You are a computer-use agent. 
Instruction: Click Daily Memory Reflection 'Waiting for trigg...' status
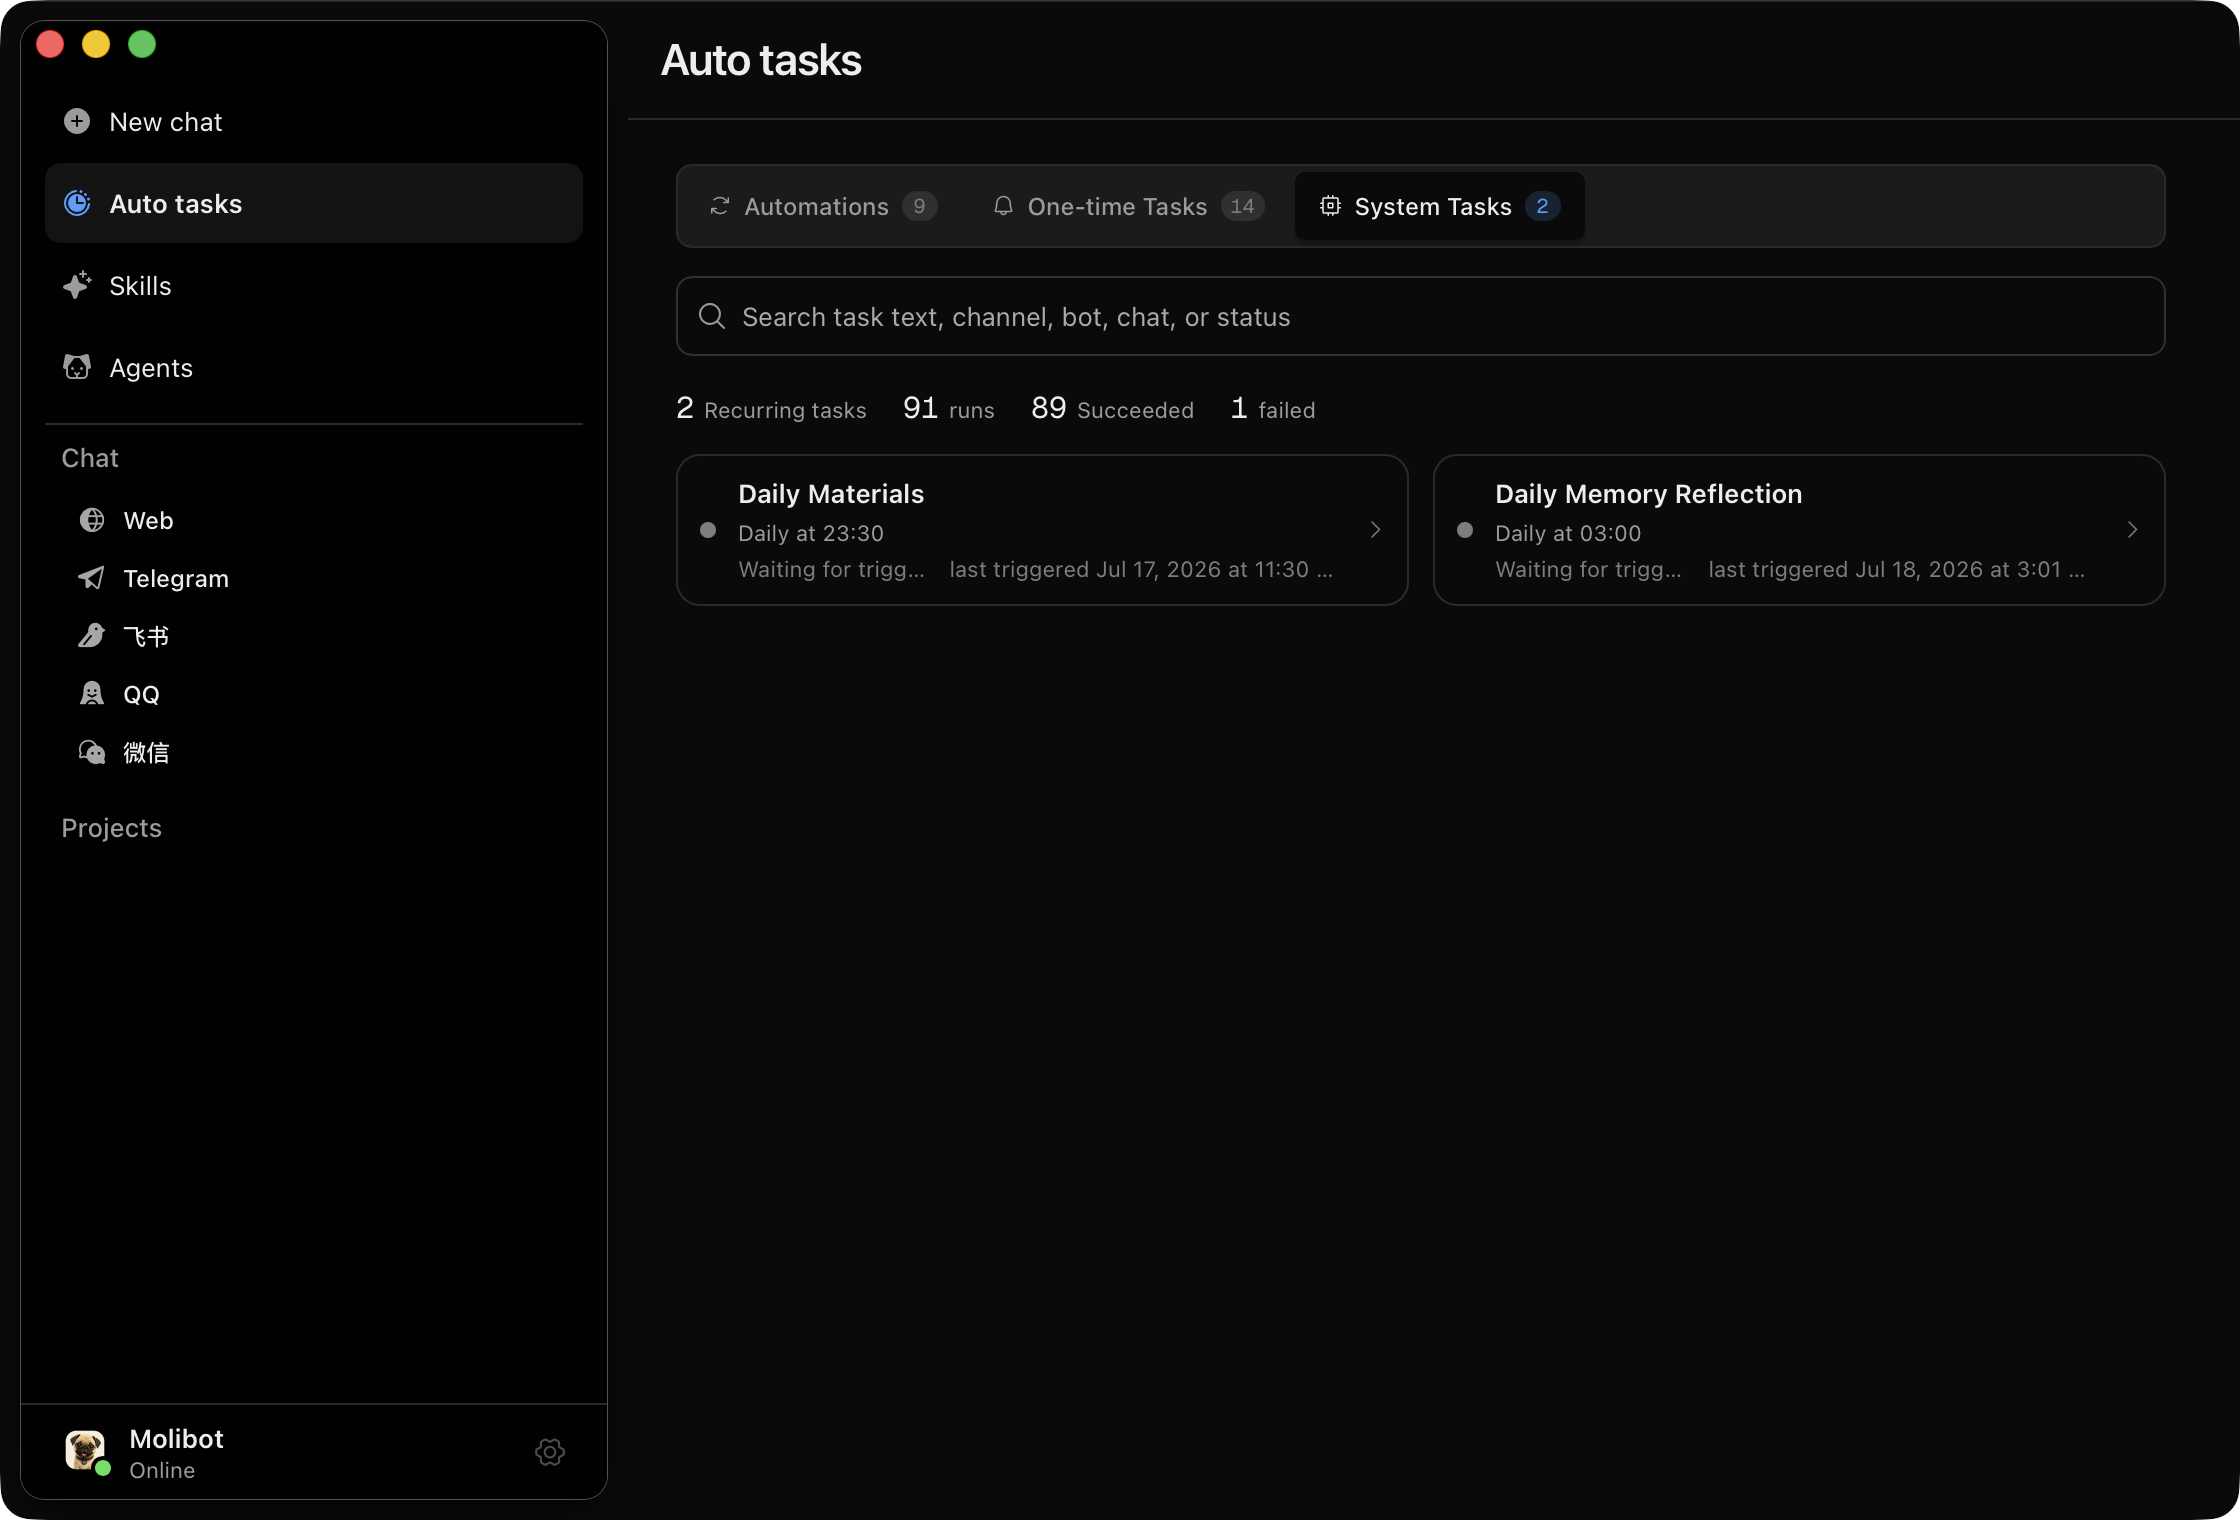tap(1588, 569)
